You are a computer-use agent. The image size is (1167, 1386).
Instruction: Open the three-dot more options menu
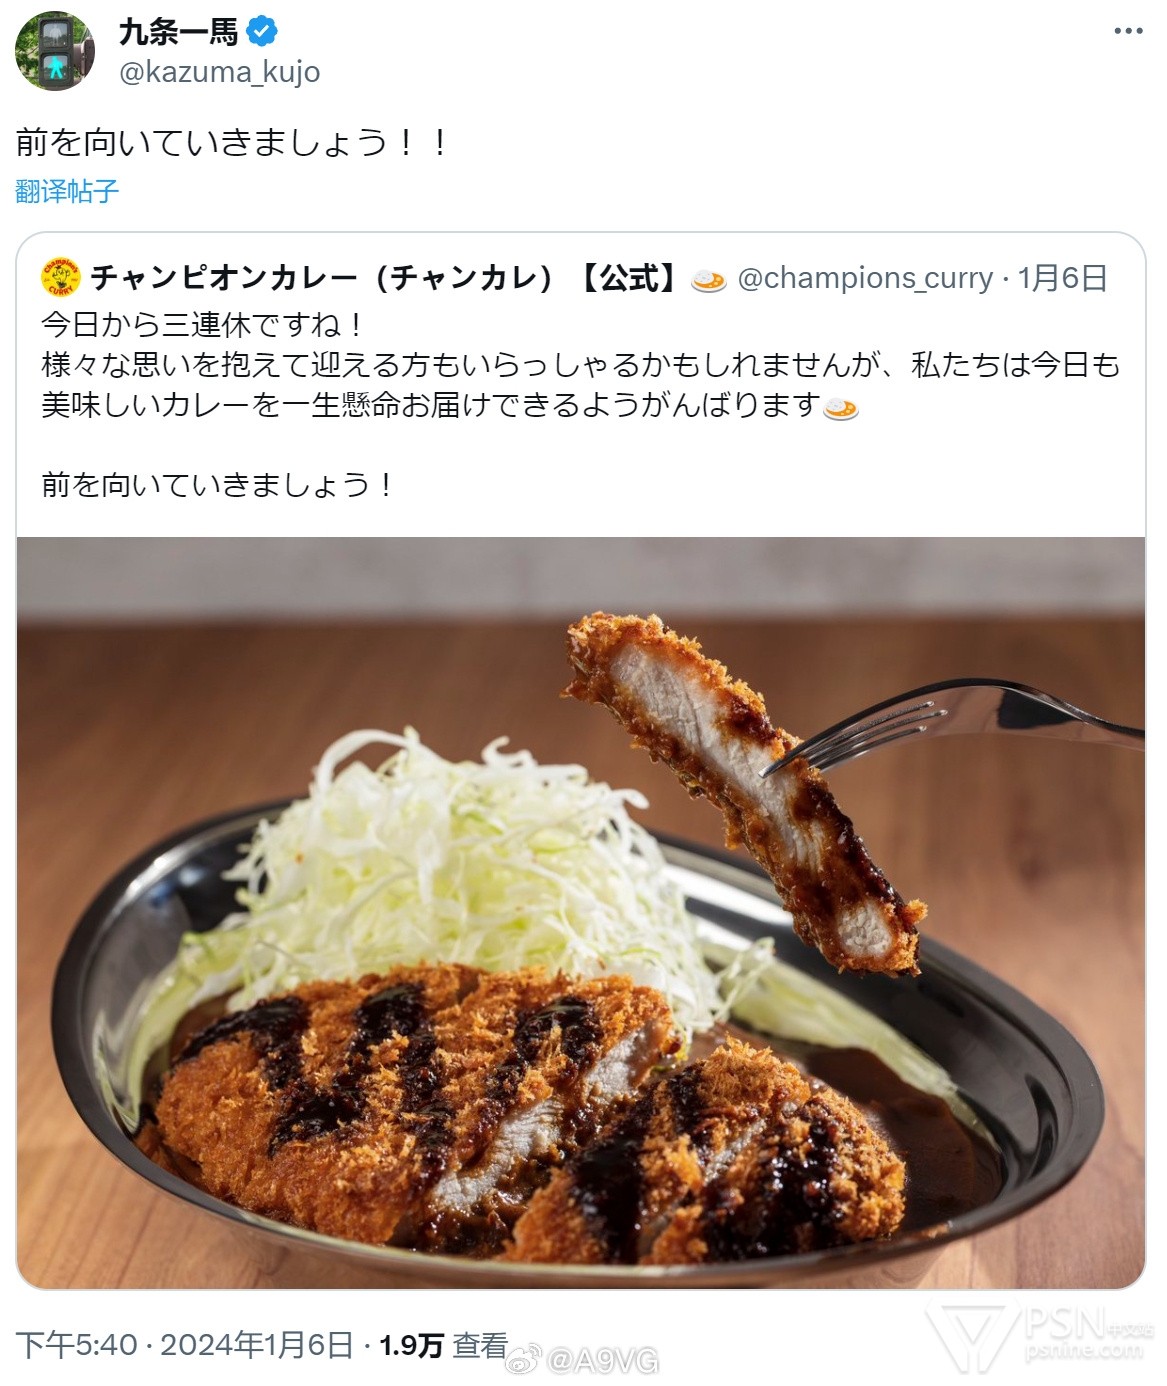1128,31
